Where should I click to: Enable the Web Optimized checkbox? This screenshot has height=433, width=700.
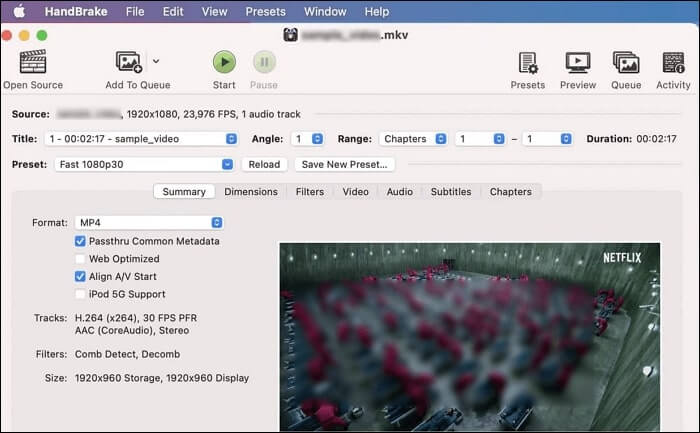point(80,259)
